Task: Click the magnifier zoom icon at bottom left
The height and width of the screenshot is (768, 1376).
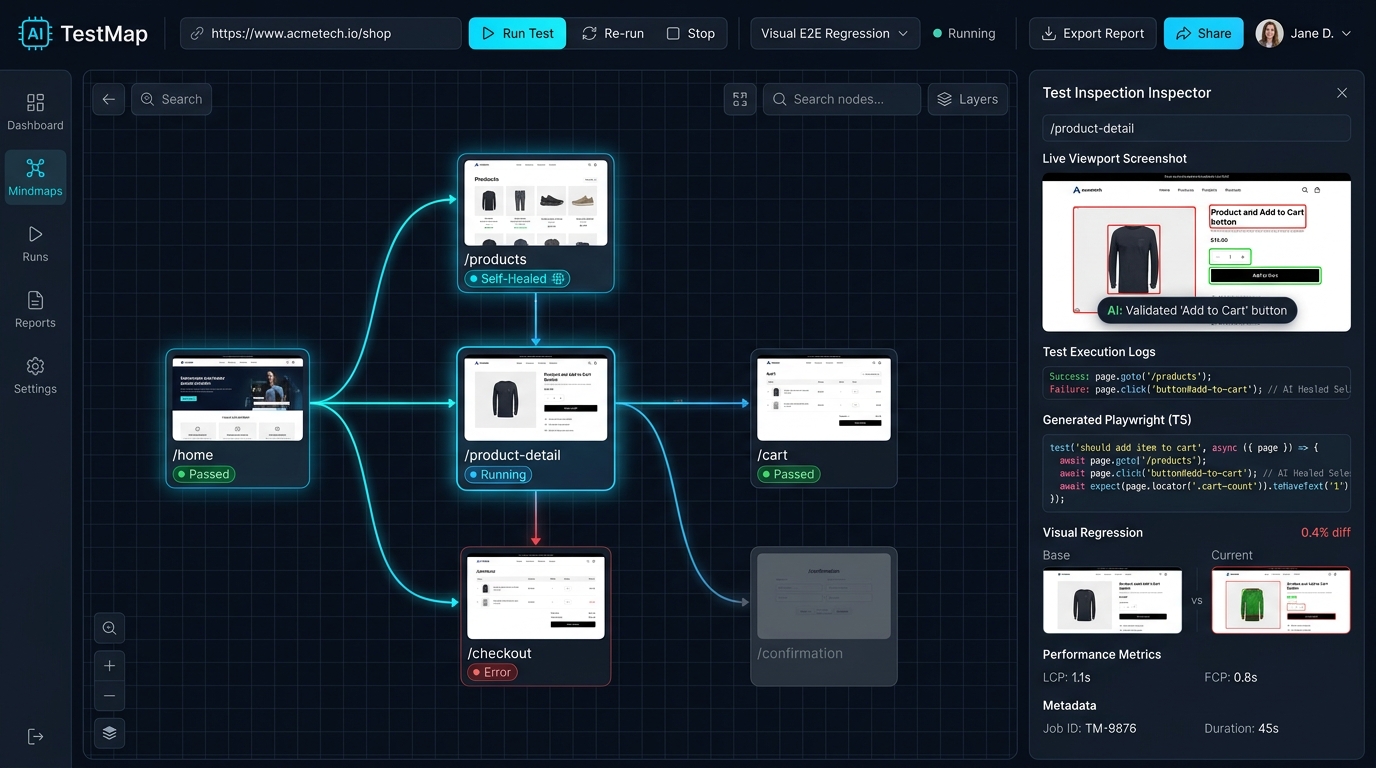Action: click(x=110, y=628)
